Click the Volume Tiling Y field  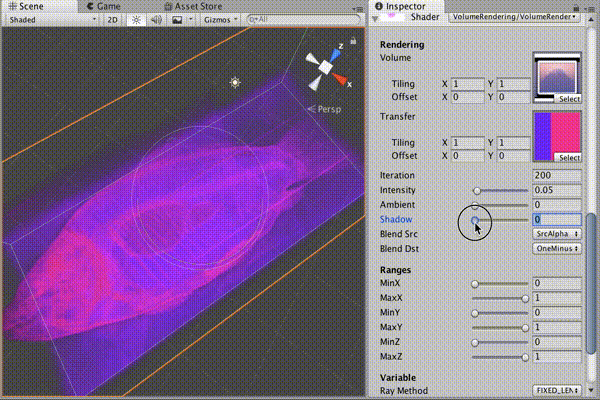[514, 84]
